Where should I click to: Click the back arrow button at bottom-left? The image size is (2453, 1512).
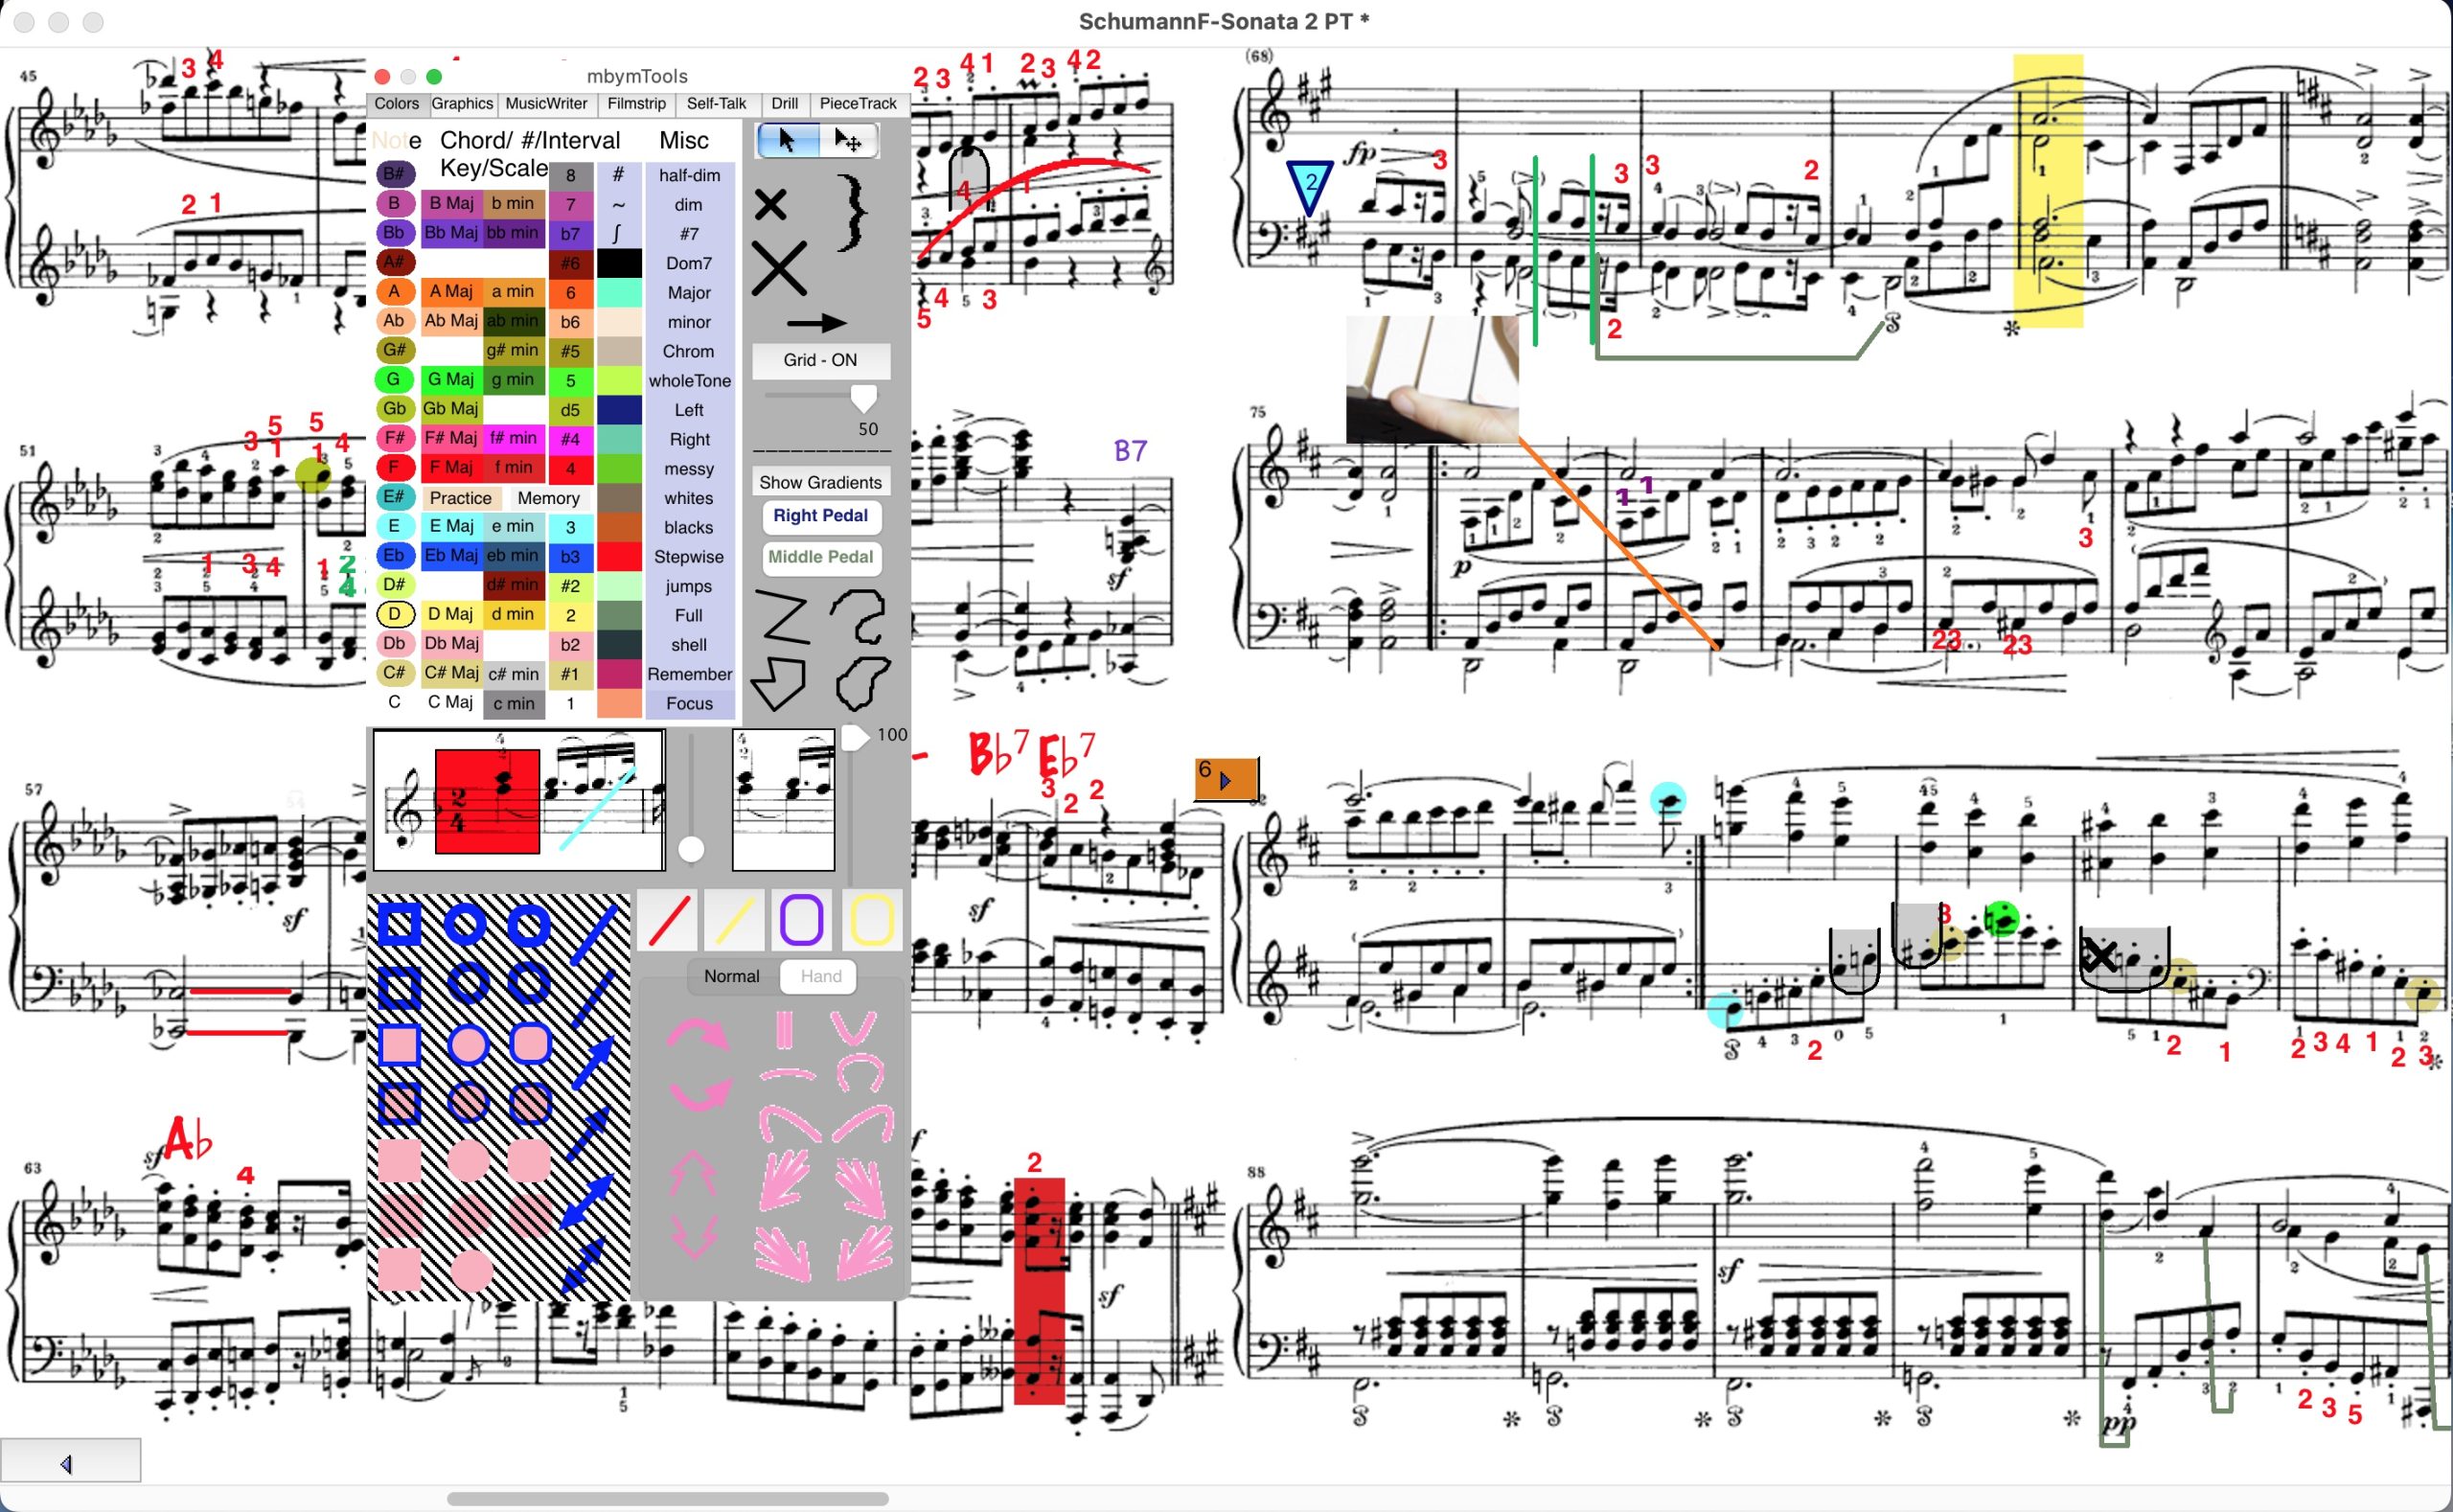68,1464
